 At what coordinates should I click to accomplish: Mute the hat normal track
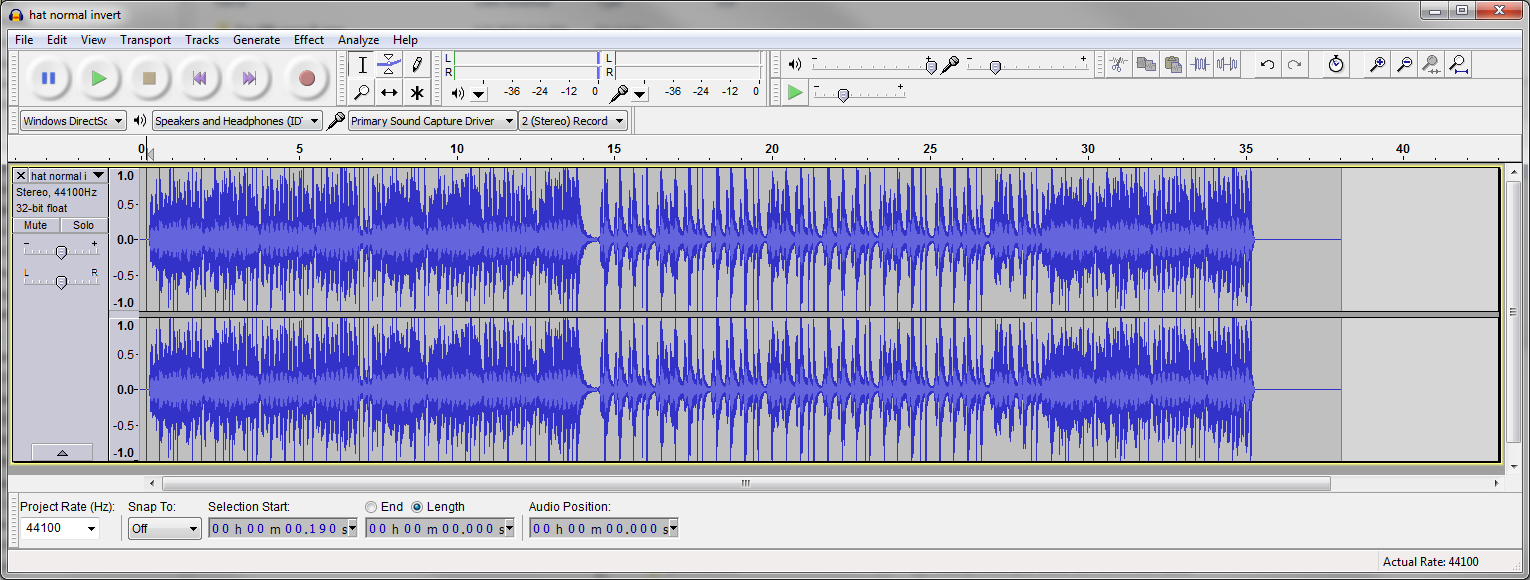[36, 225]
